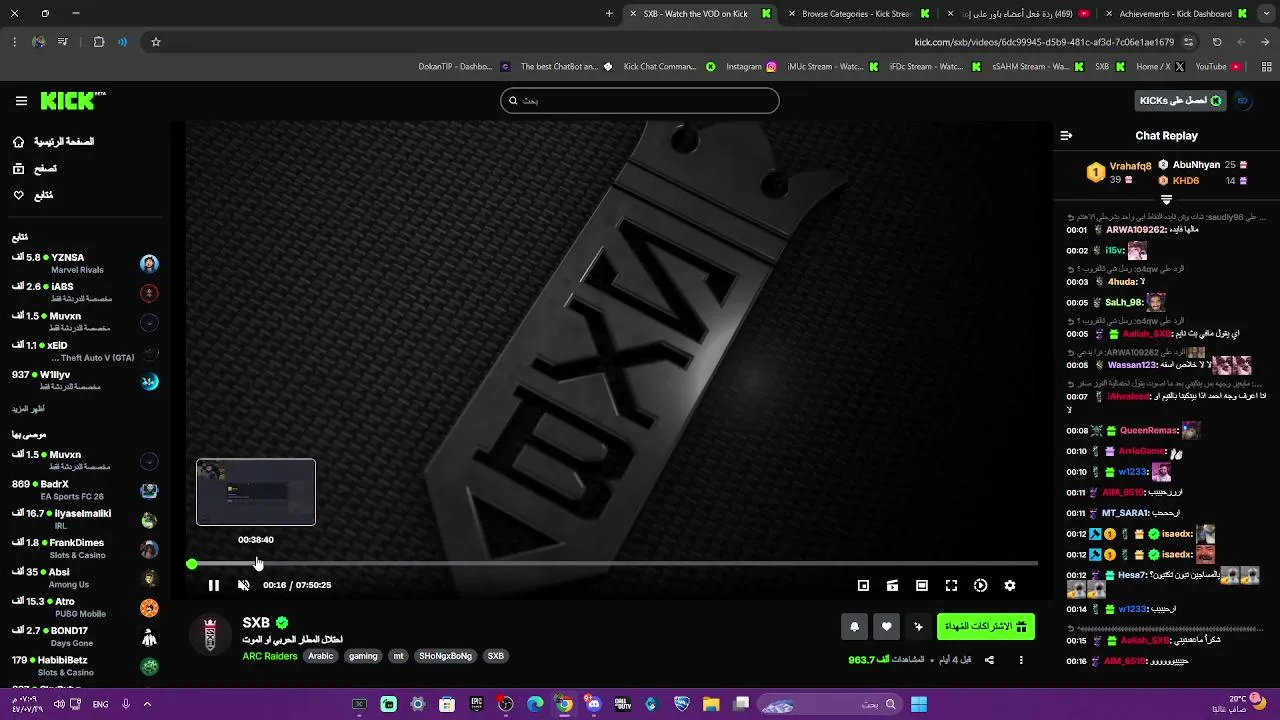The width and height of the screenshot is (1280, 720).
Task: Switch to Achievements Kick Dashboard tab
Action: click(1174, 14)
